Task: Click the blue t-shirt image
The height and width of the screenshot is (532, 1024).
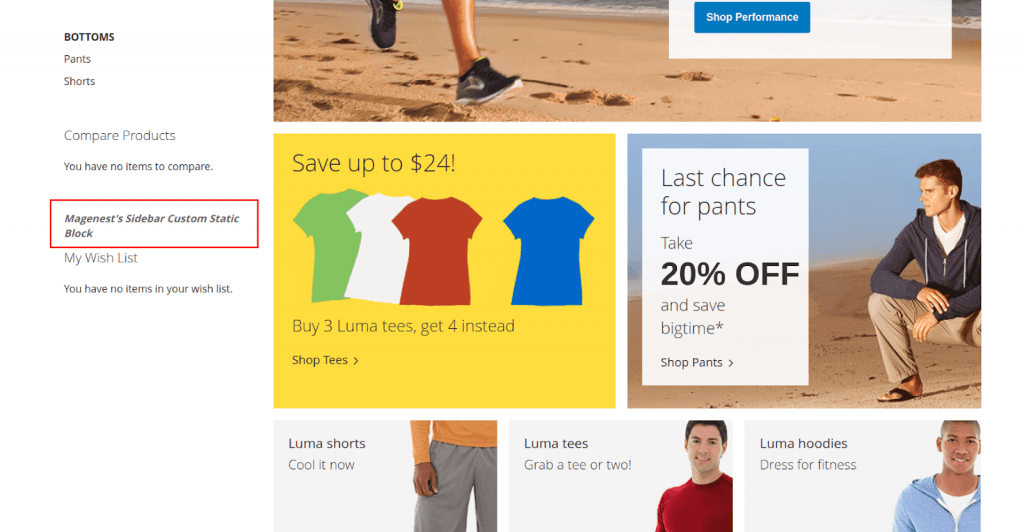Action: coord(548,251)
